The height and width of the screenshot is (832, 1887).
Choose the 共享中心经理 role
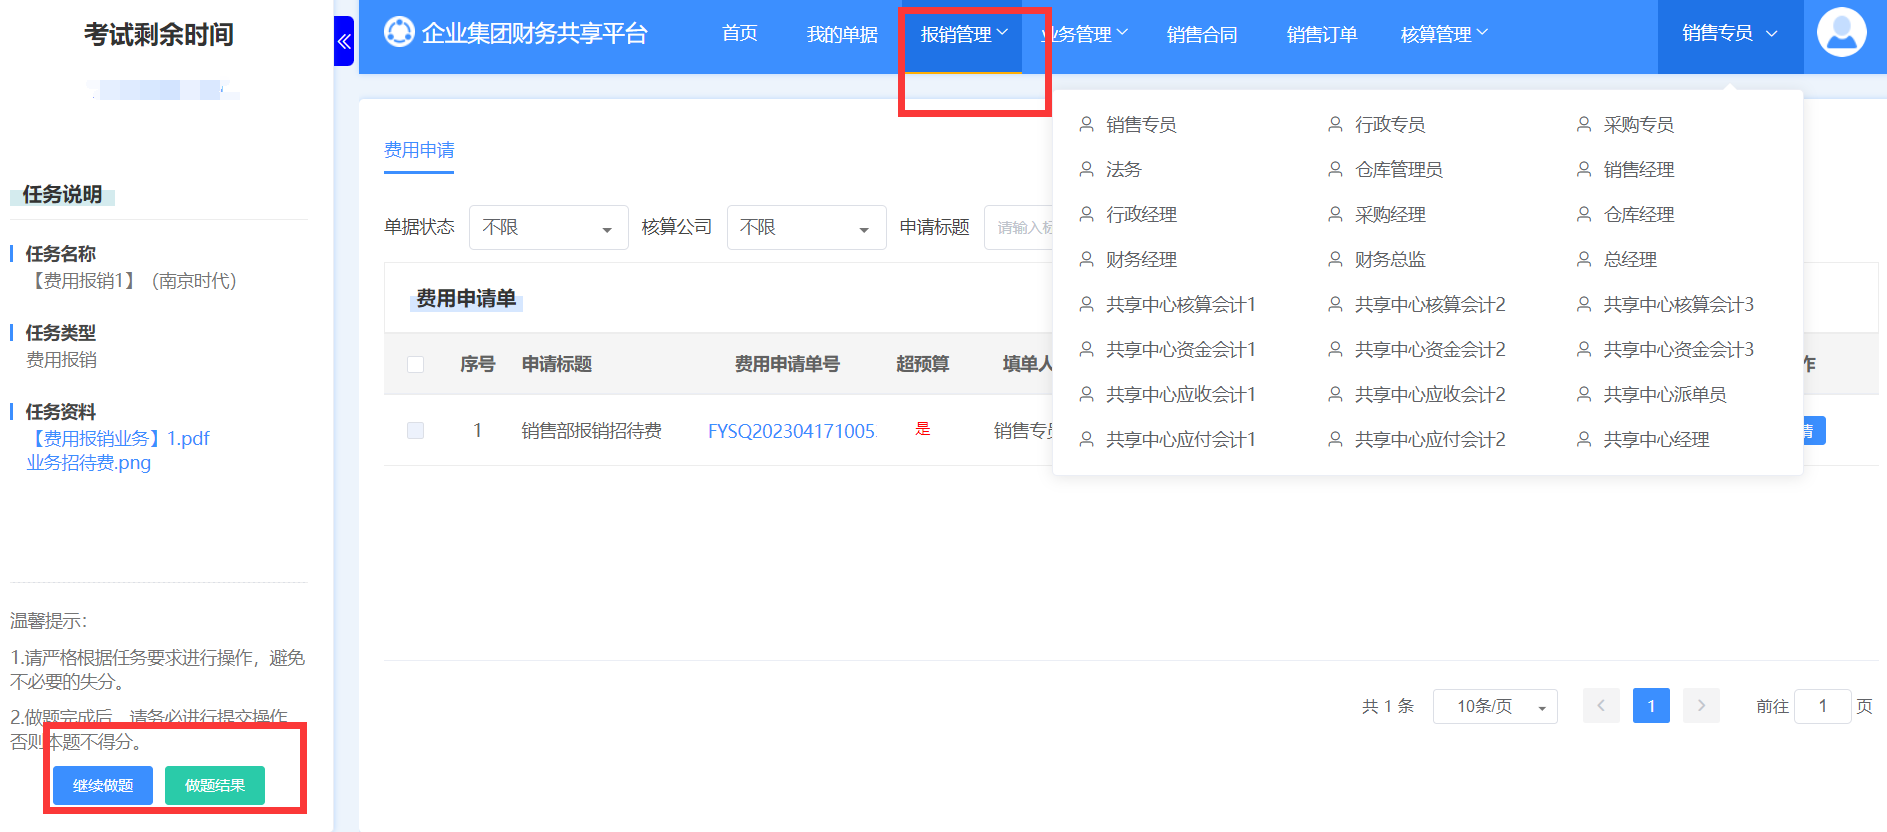pos(1655,440)
